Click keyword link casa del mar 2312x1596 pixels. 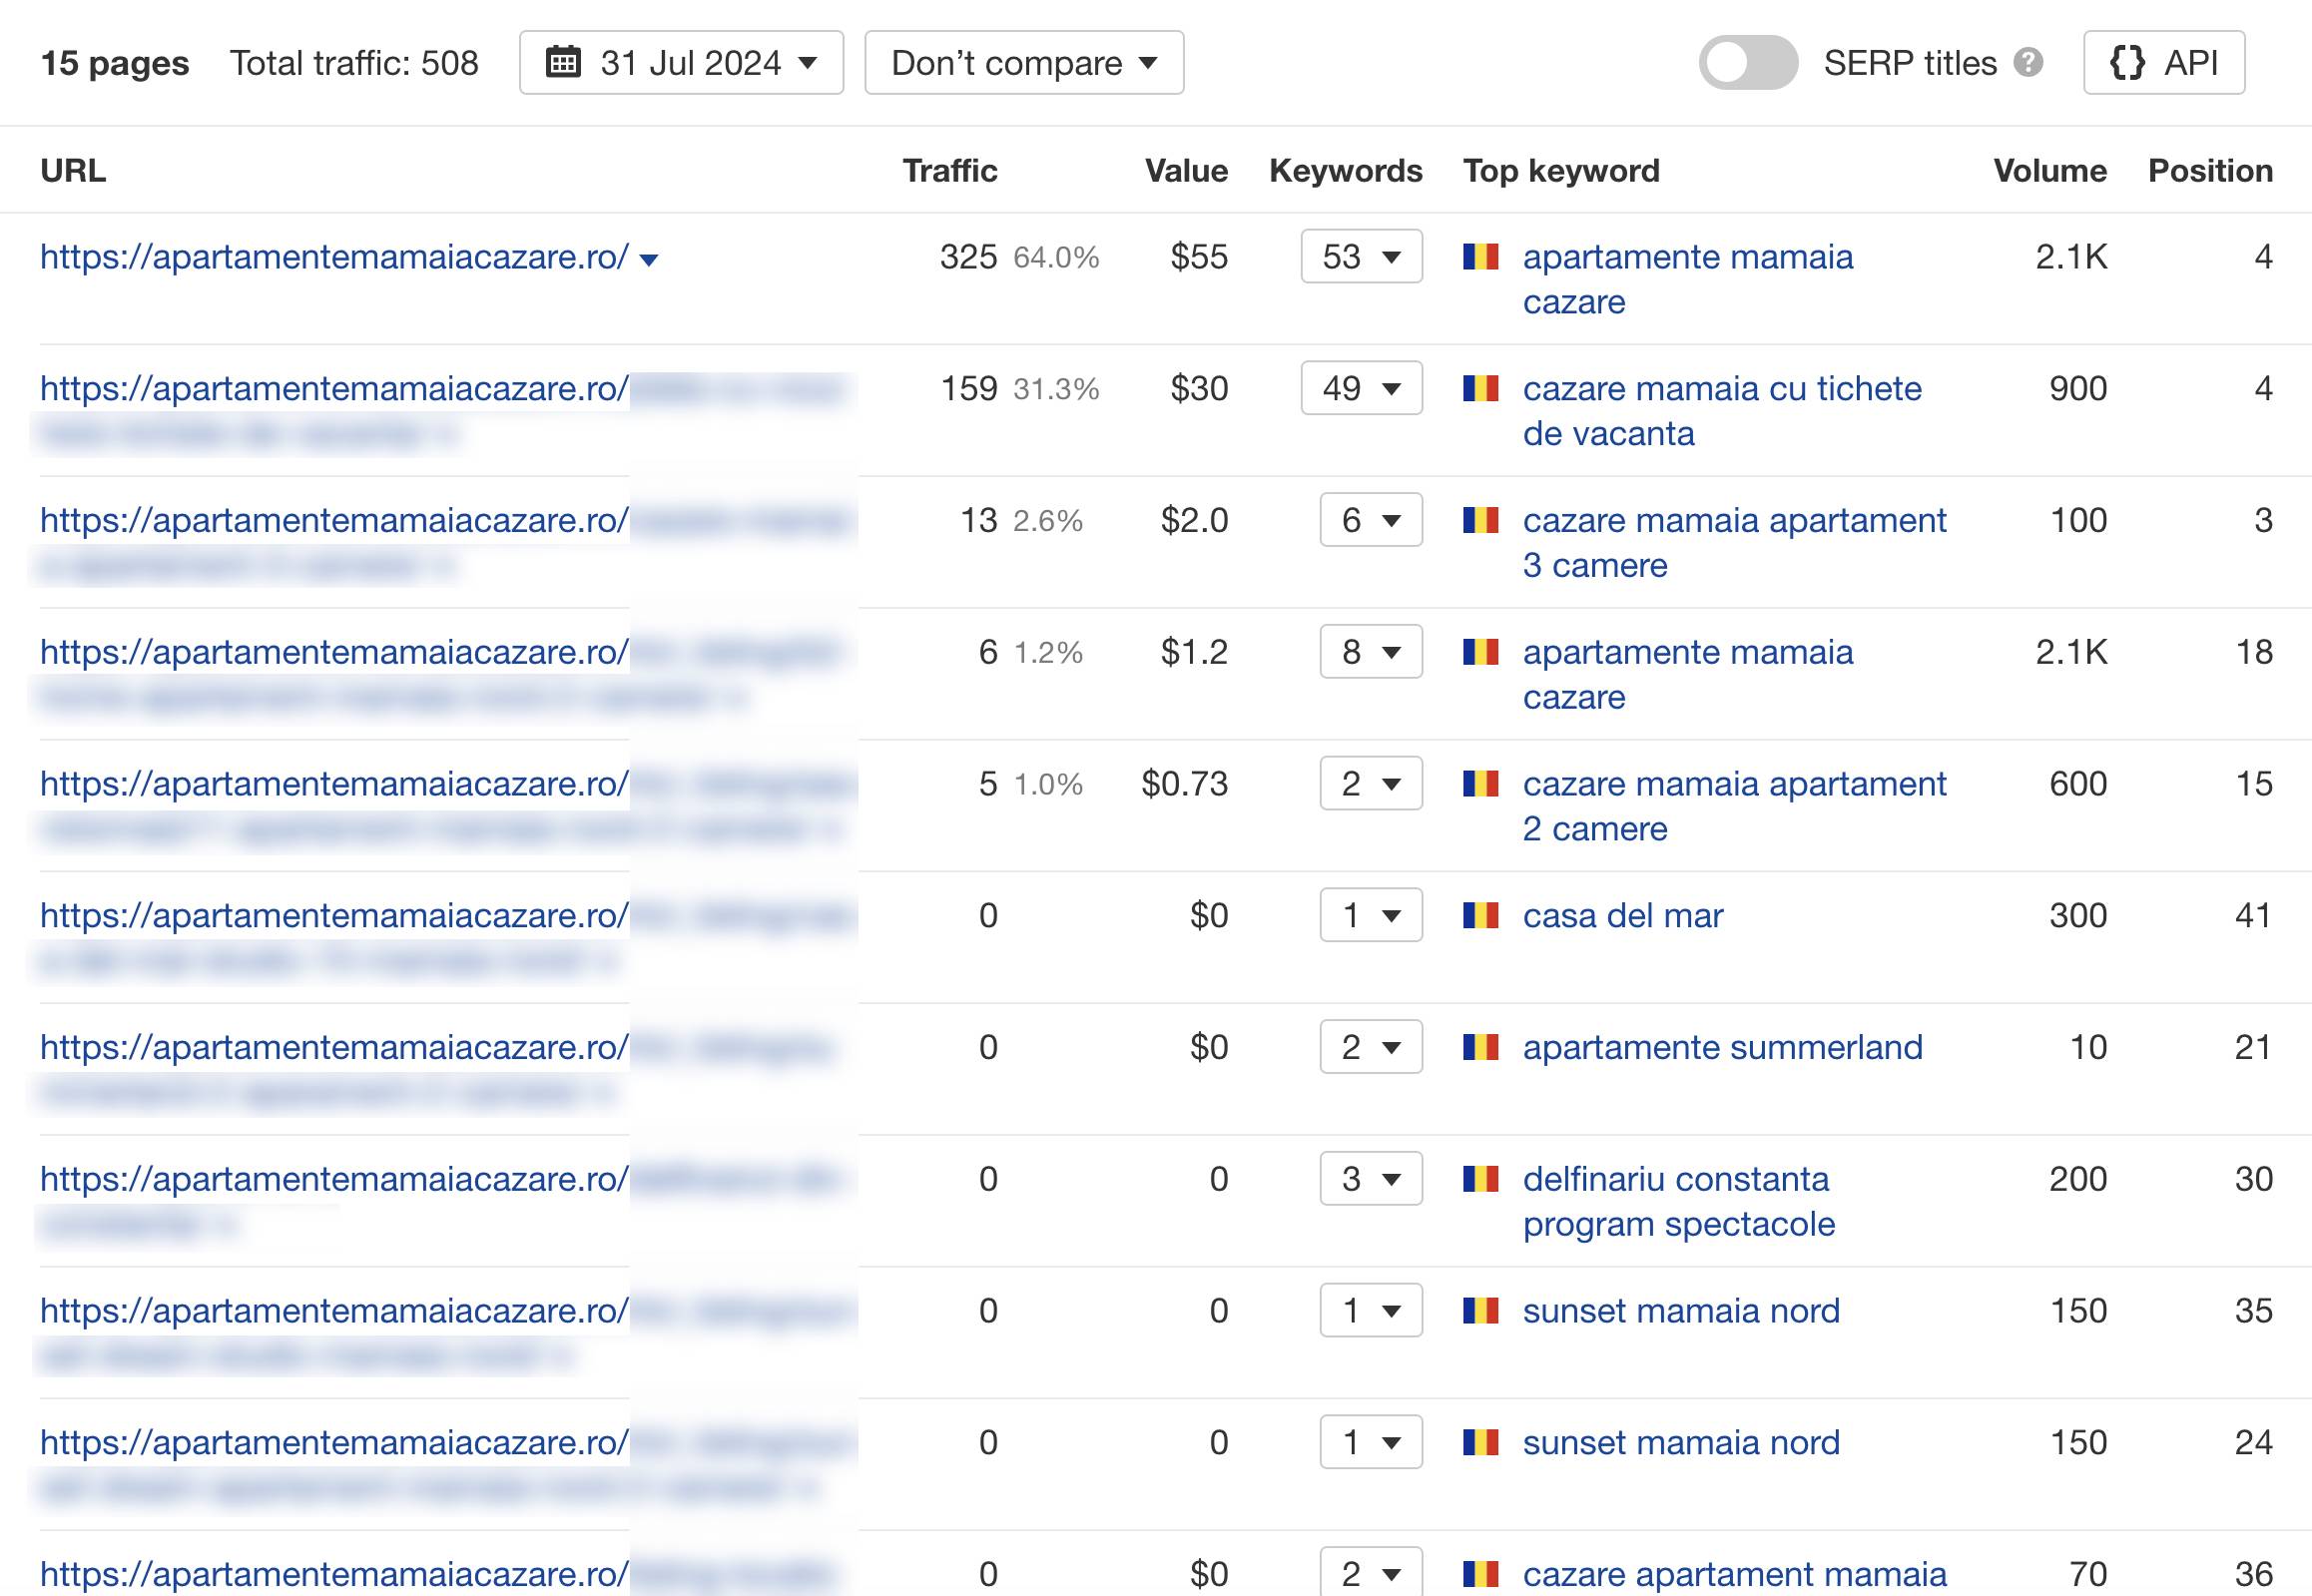click(x=1622, y=915)
